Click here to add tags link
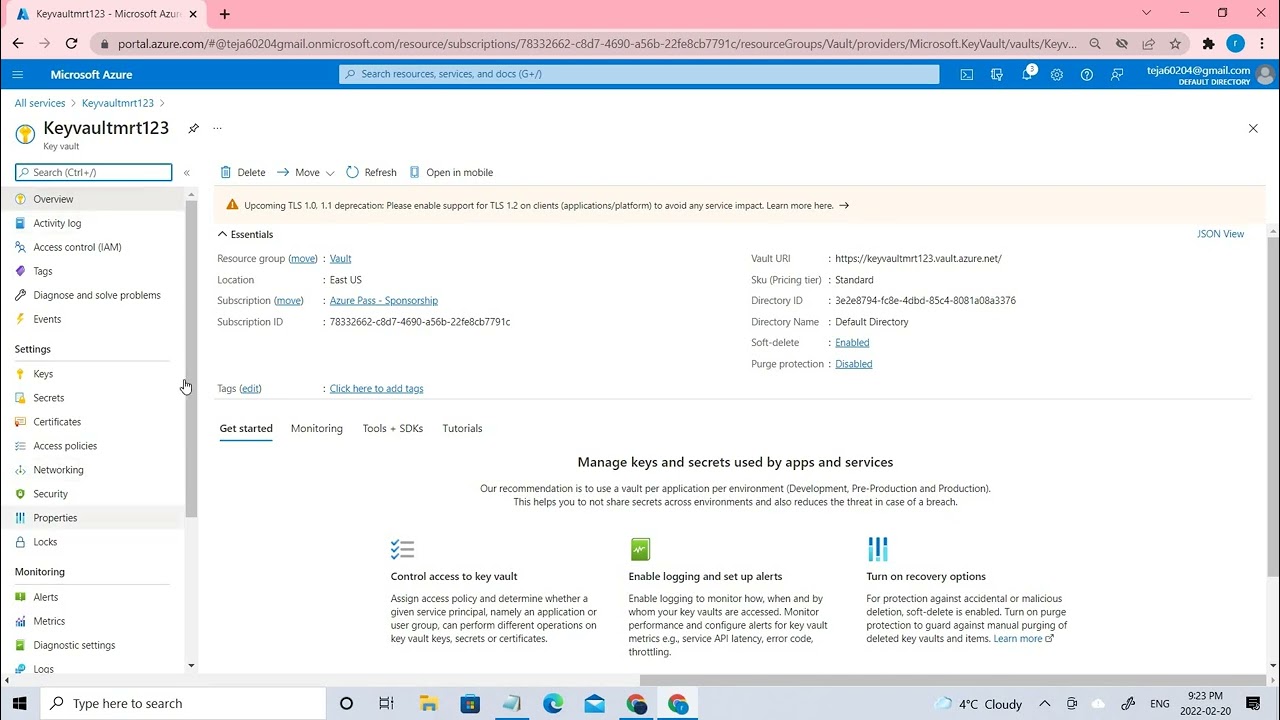Image resolution: width=1280 pixels, height=720 pixels. pyautogui.click(x=376, y=388)
